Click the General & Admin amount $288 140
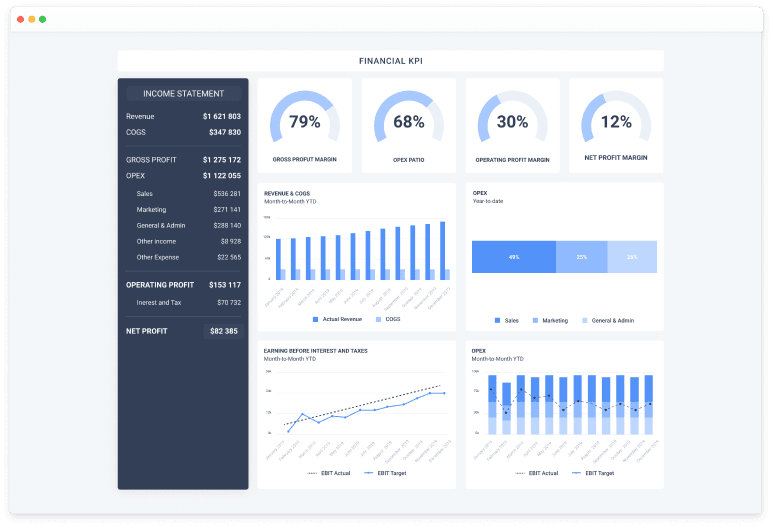This screenshot has width=773, height=529. (227, 225)
